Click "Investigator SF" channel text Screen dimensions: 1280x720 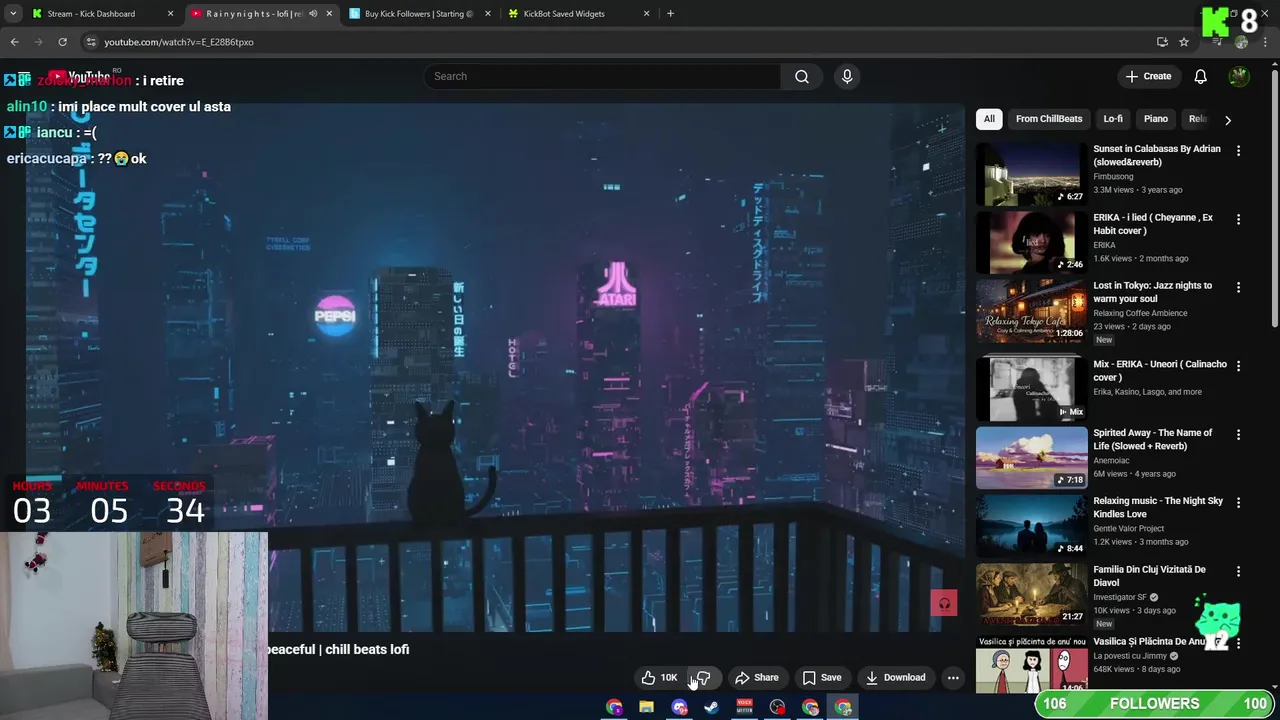pos(1120,597)
